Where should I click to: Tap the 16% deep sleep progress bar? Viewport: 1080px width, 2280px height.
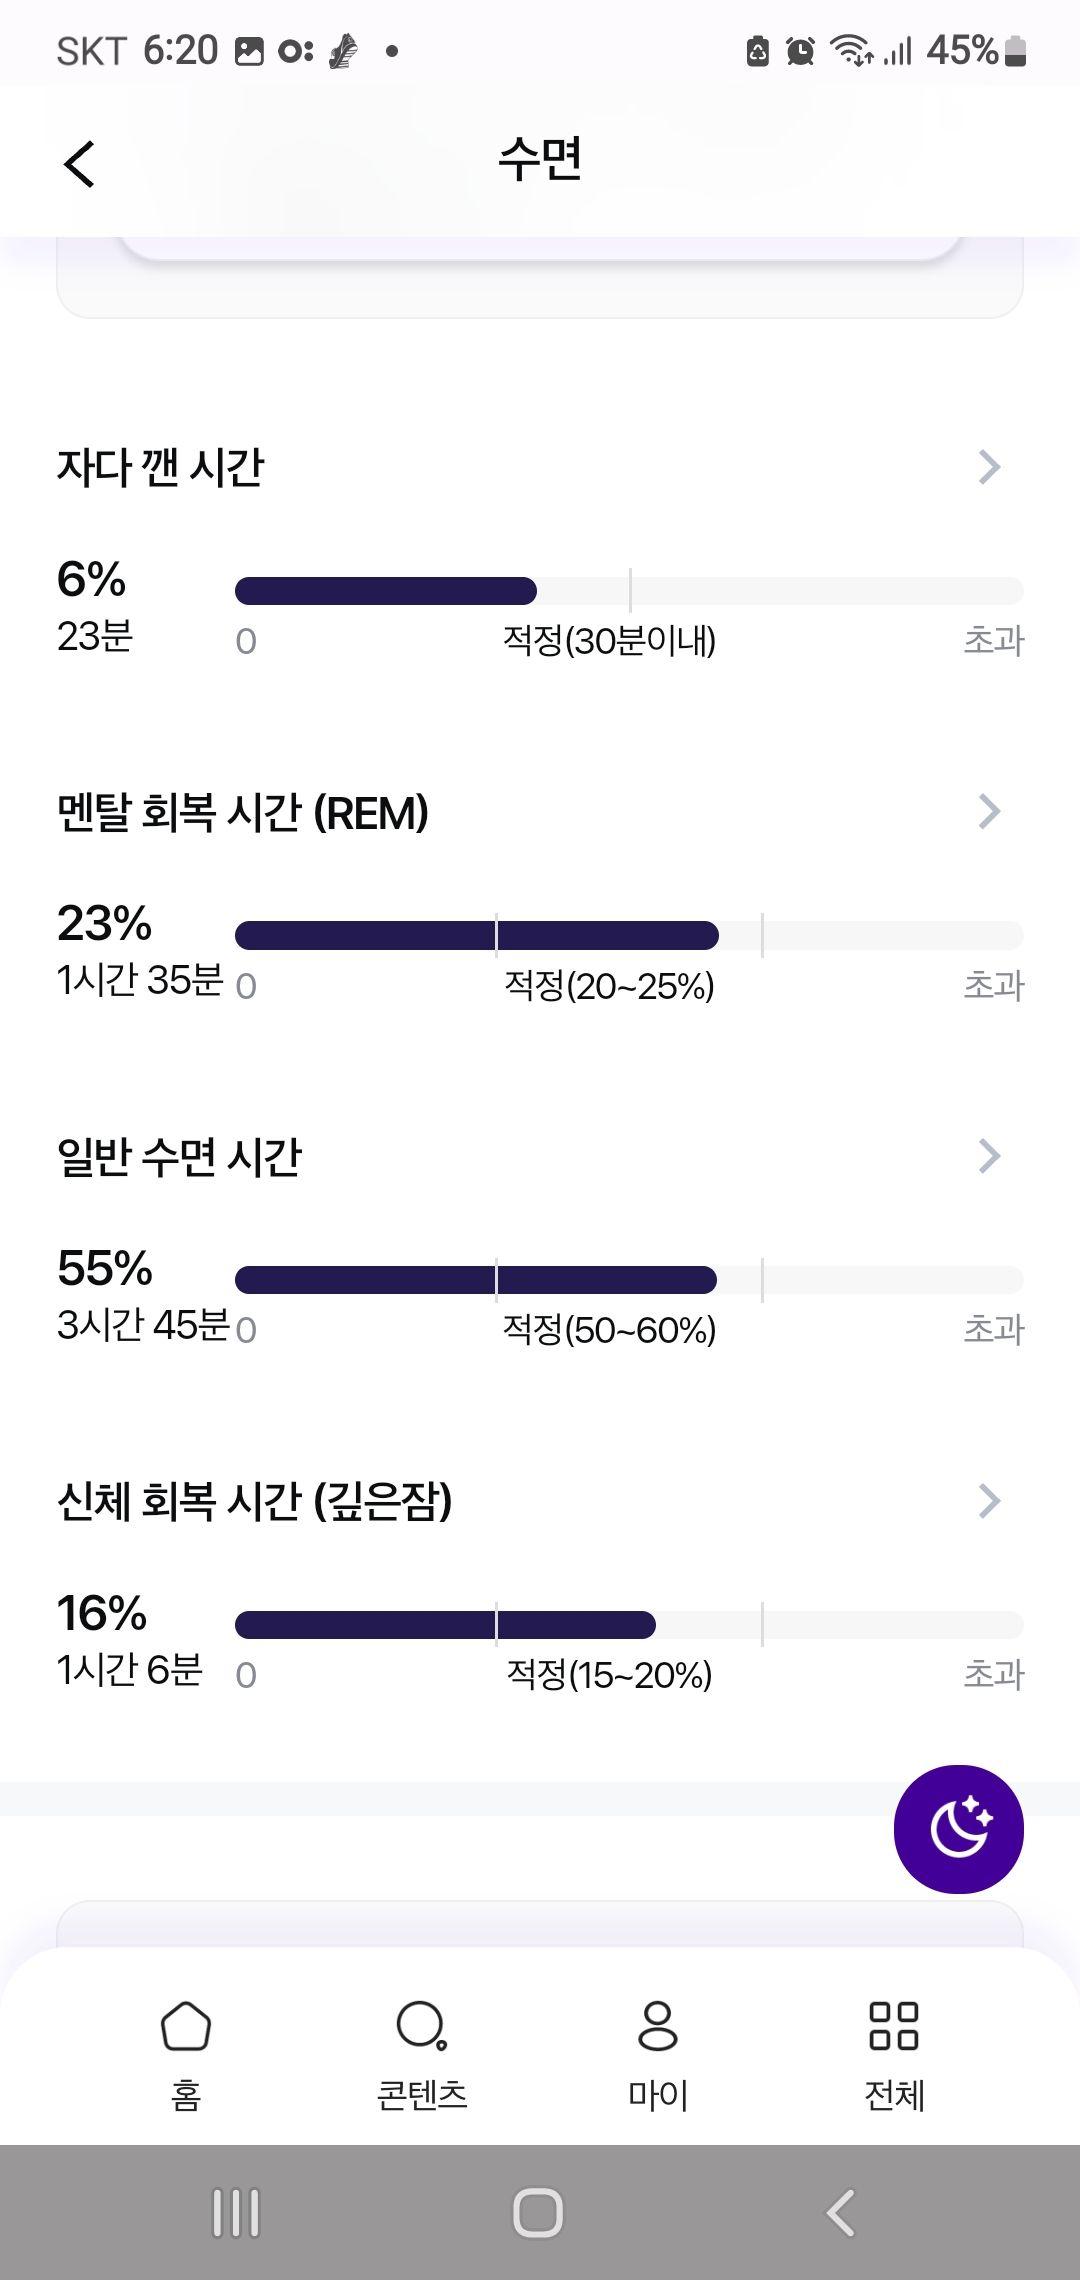tap(629, 1624)
